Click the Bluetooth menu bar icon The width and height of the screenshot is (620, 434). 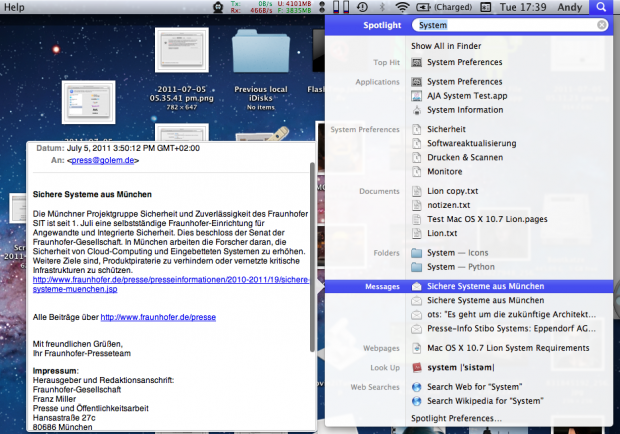click(x=381, y=7)
